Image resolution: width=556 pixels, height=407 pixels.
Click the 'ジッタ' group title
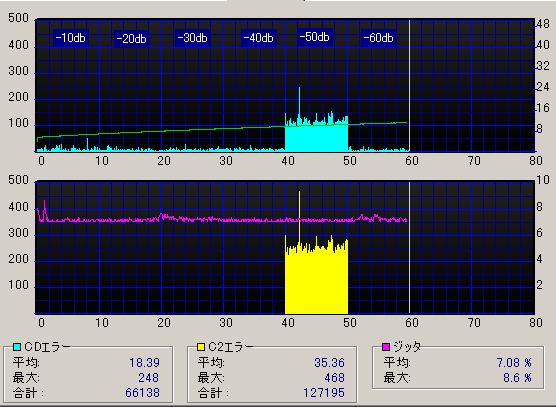(x=407, y=347)
